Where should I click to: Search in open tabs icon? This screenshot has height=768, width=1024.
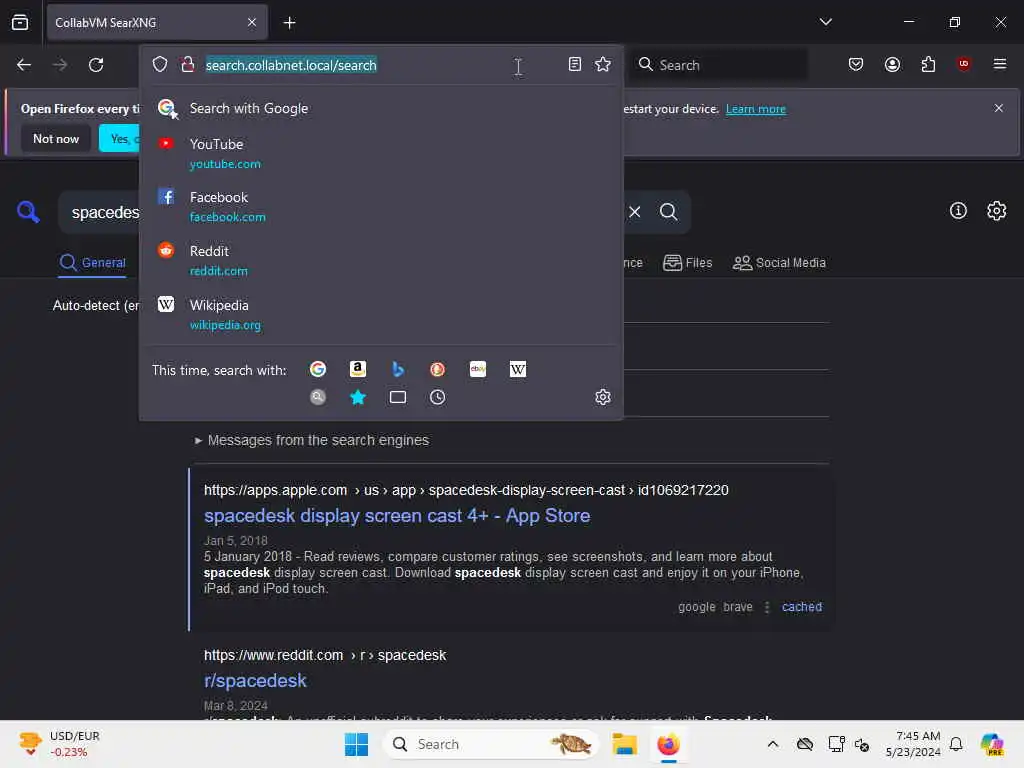click(x=398, y=397)
